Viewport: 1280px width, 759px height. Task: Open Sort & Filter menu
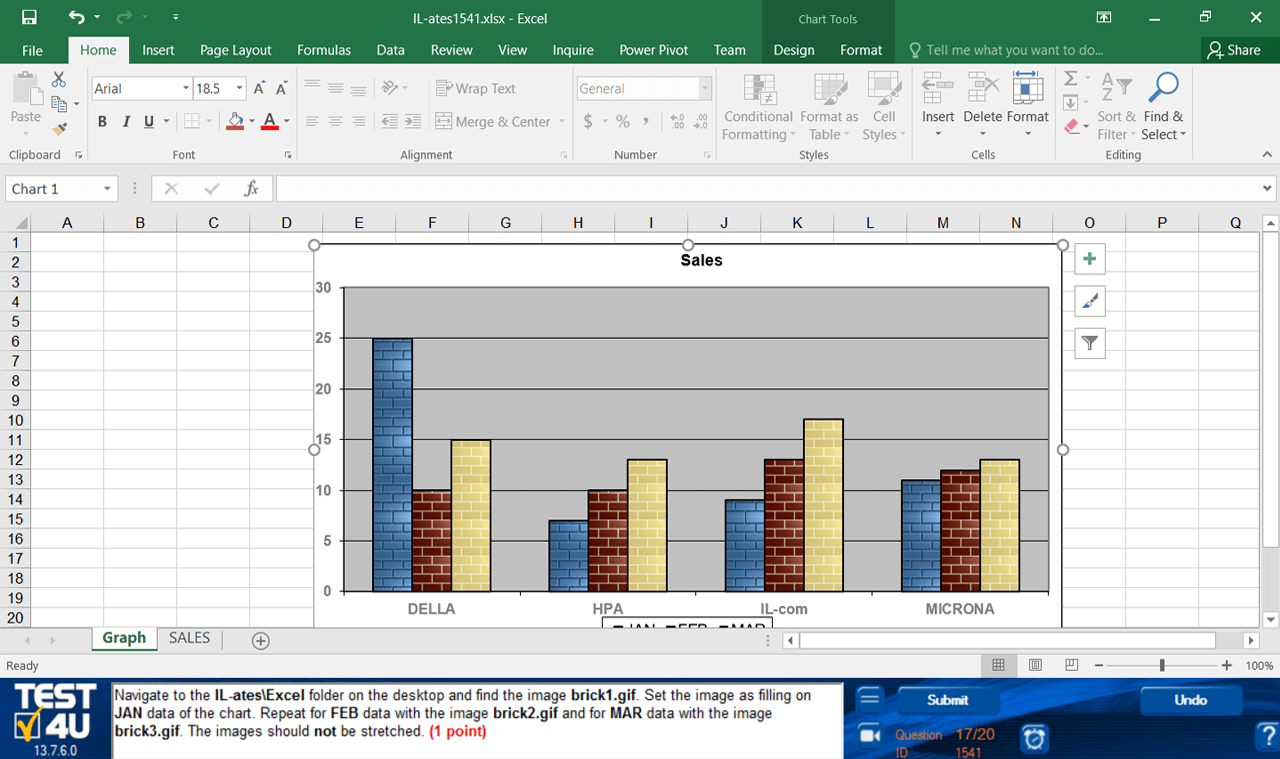pos(1116,106)
